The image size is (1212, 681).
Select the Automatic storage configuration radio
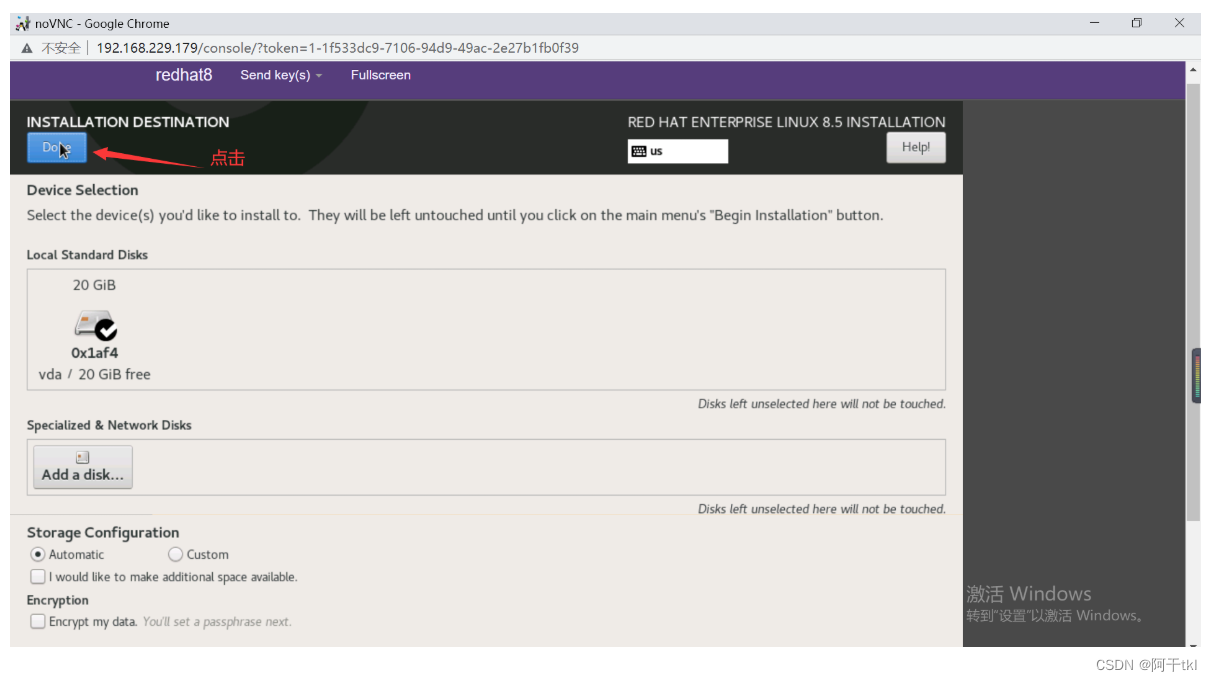click(38, 554)
